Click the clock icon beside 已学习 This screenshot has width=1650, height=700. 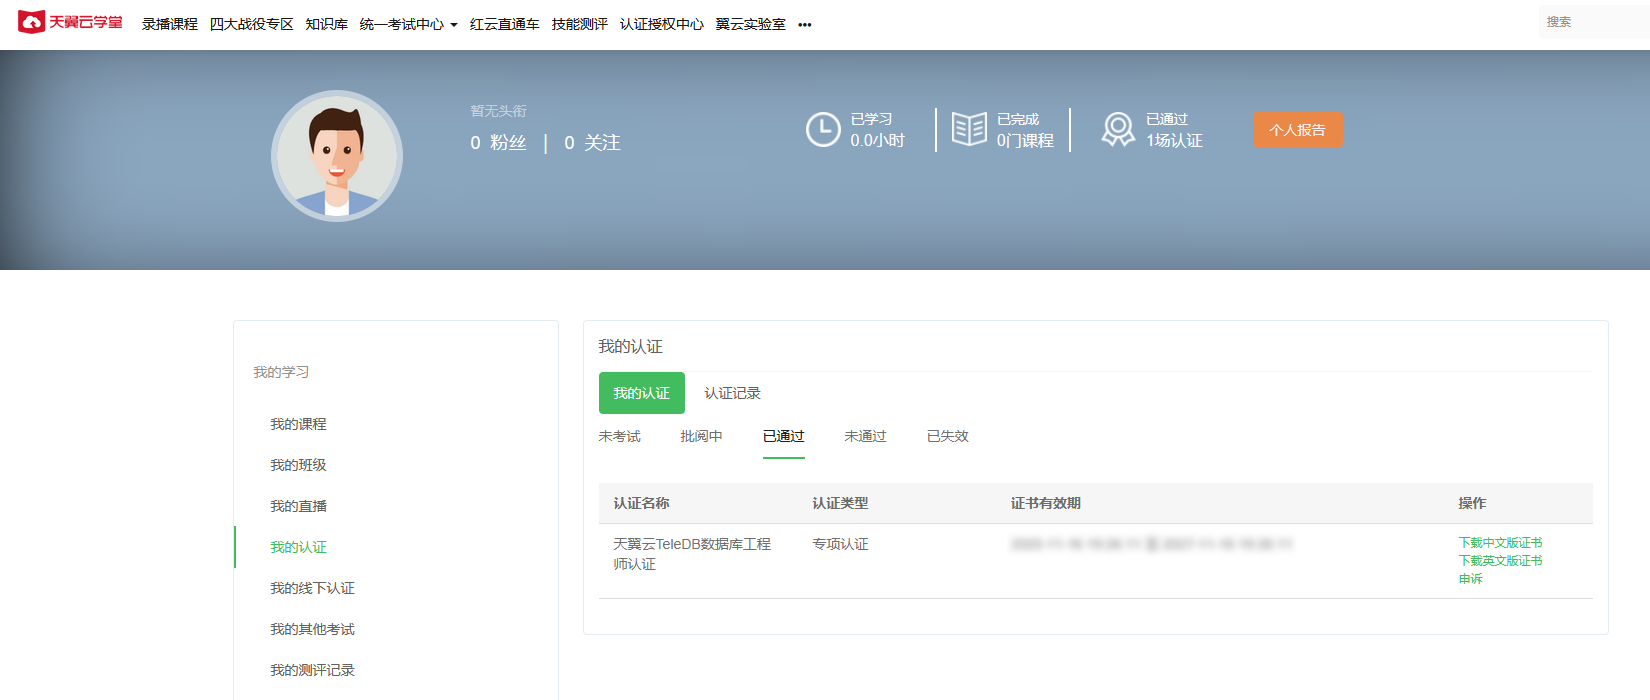823,130
